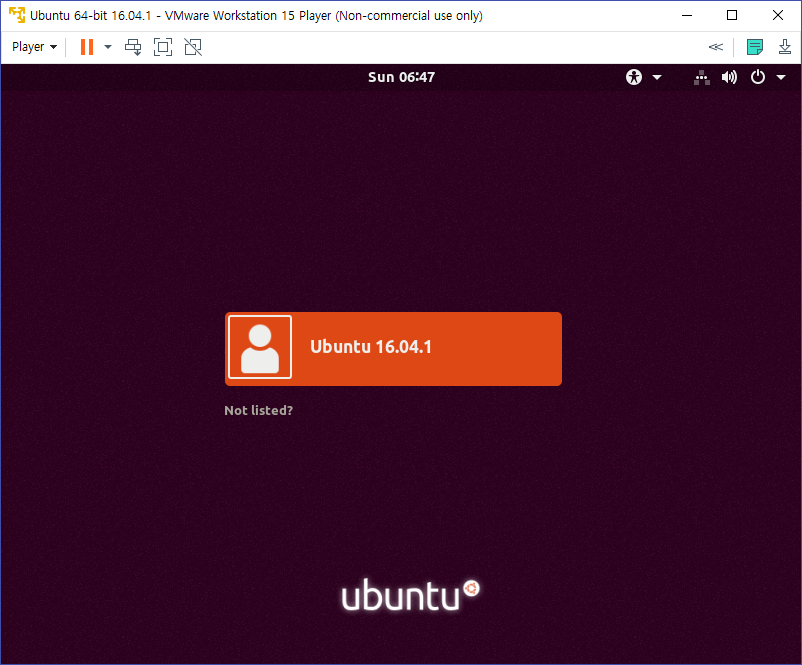The width and height of the screenshot is (802, 665).
Task: Click the download/install tools icon
Action: click(785, 47)
